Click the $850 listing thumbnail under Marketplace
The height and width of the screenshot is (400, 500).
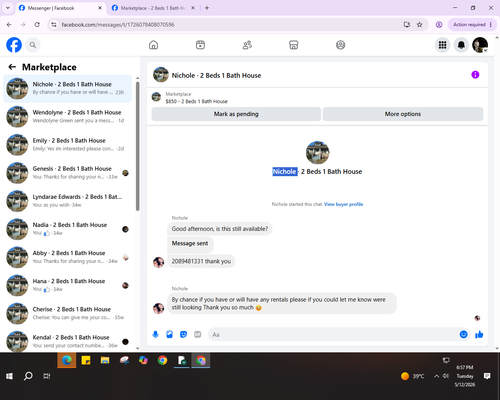156,97
